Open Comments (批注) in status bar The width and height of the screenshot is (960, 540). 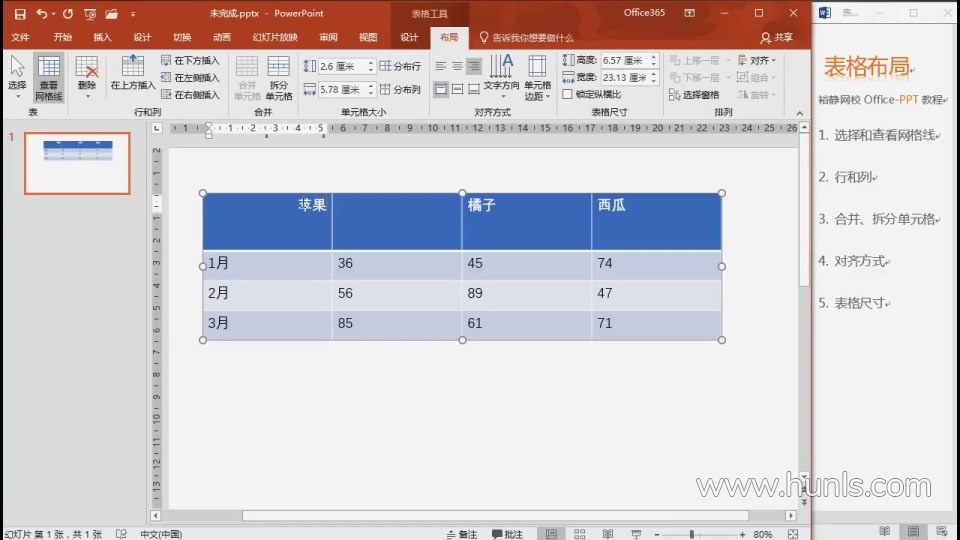pos(508,534)
